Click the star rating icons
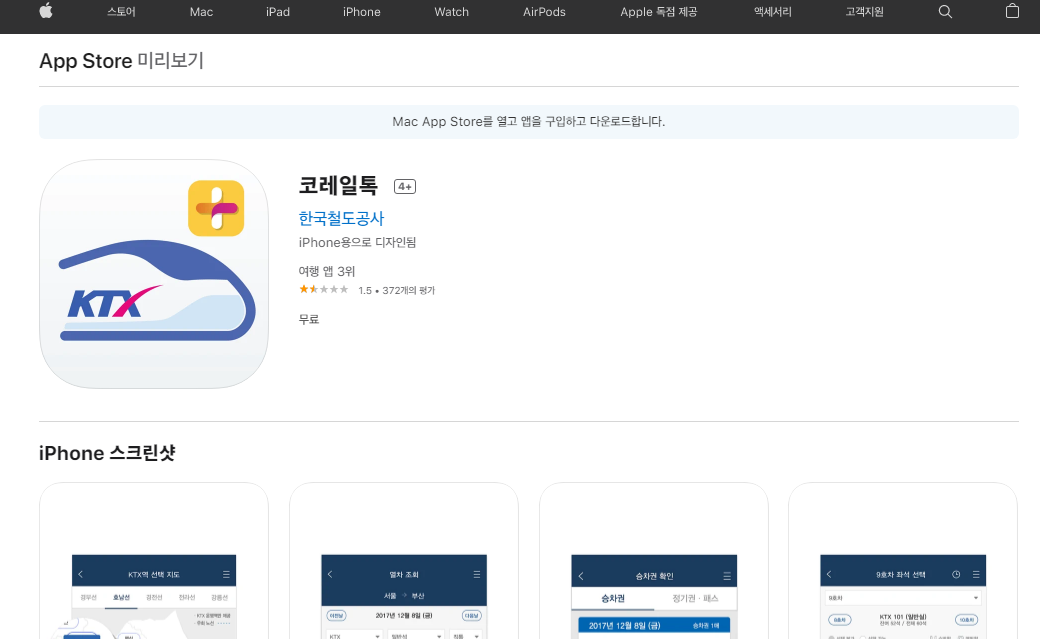The height and width of the screenshot is (639, 1040). coord(324,289)
